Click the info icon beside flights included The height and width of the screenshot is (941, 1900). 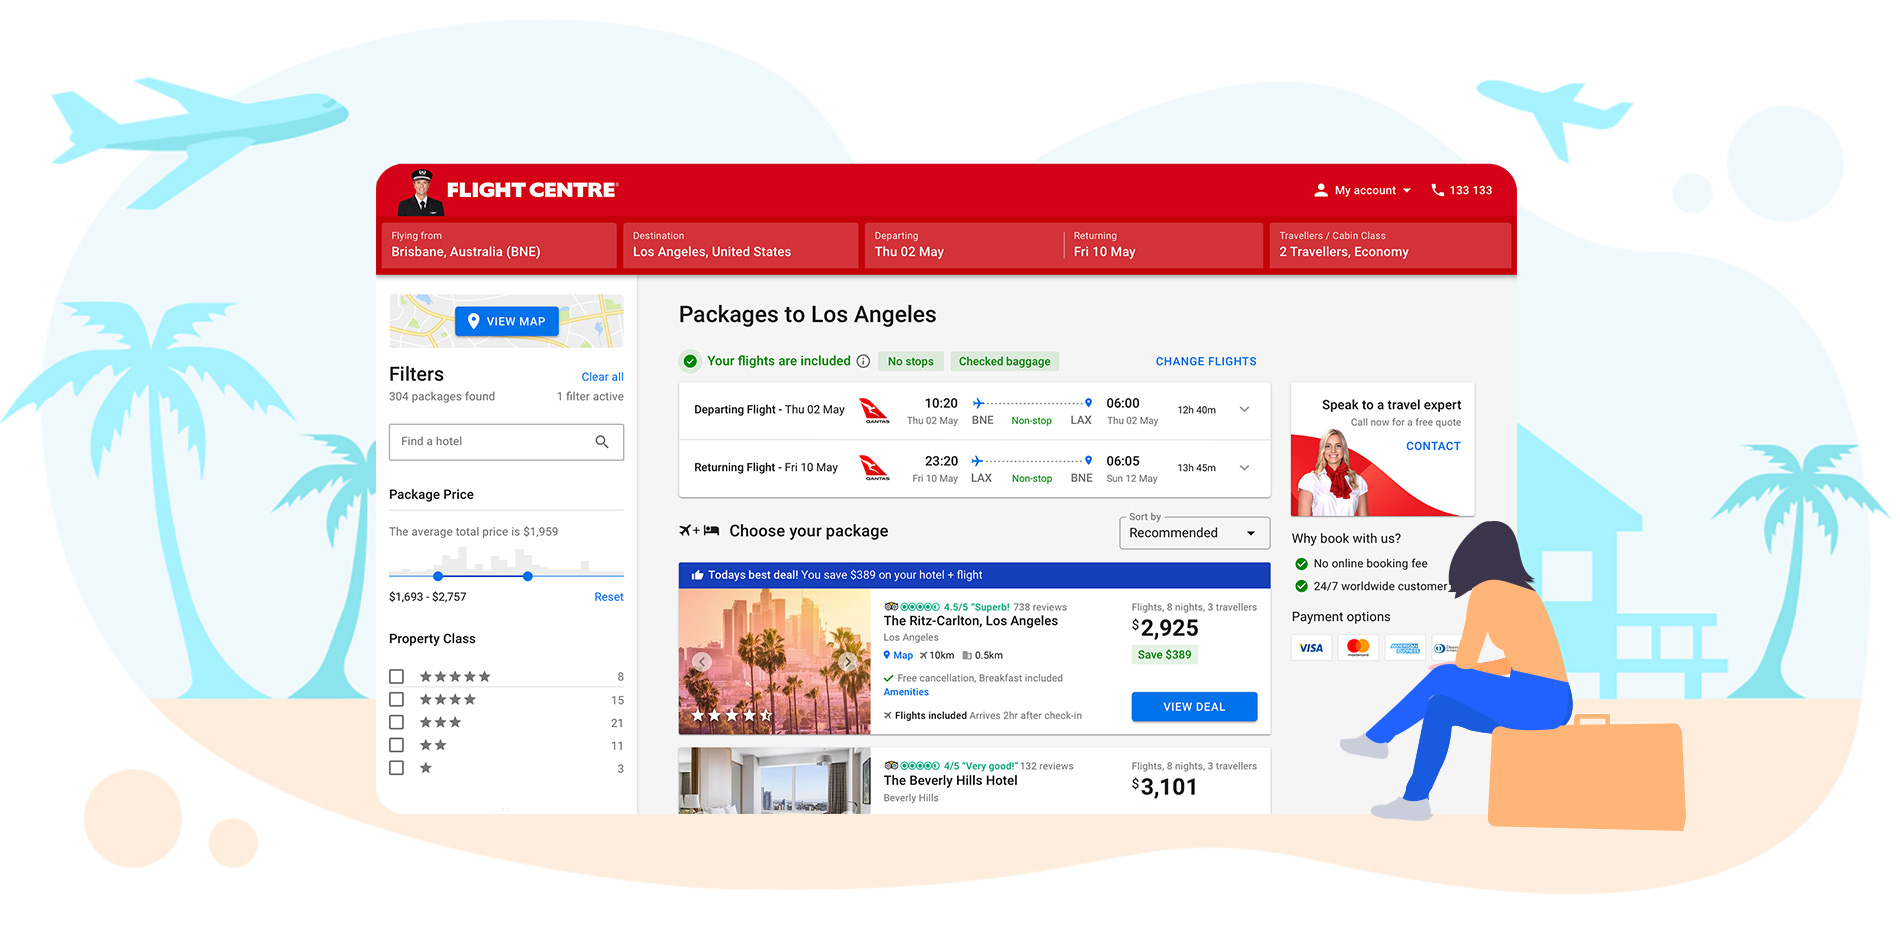(863, 362)
